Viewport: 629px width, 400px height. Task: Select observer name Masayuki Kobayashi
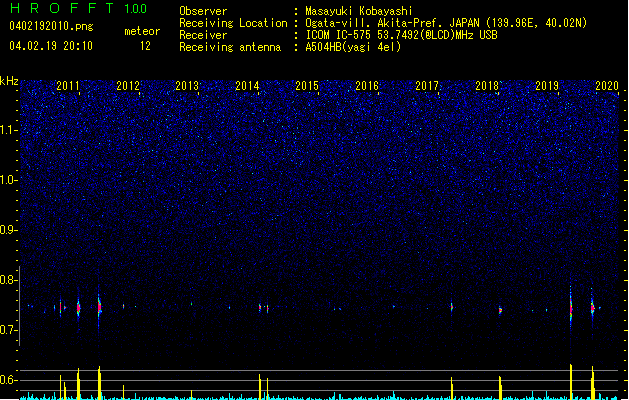pos(359,11)
